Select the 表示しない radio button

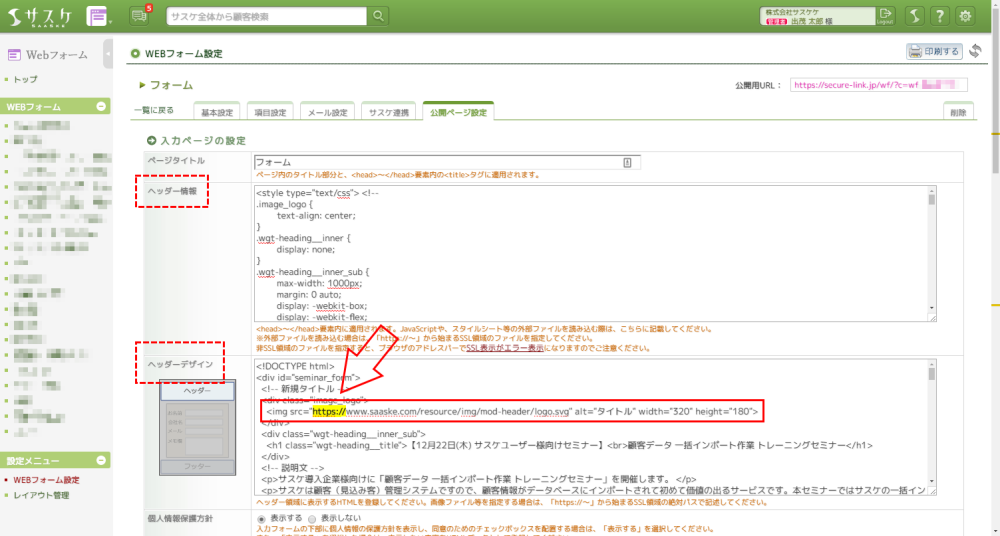coord(312,520)
